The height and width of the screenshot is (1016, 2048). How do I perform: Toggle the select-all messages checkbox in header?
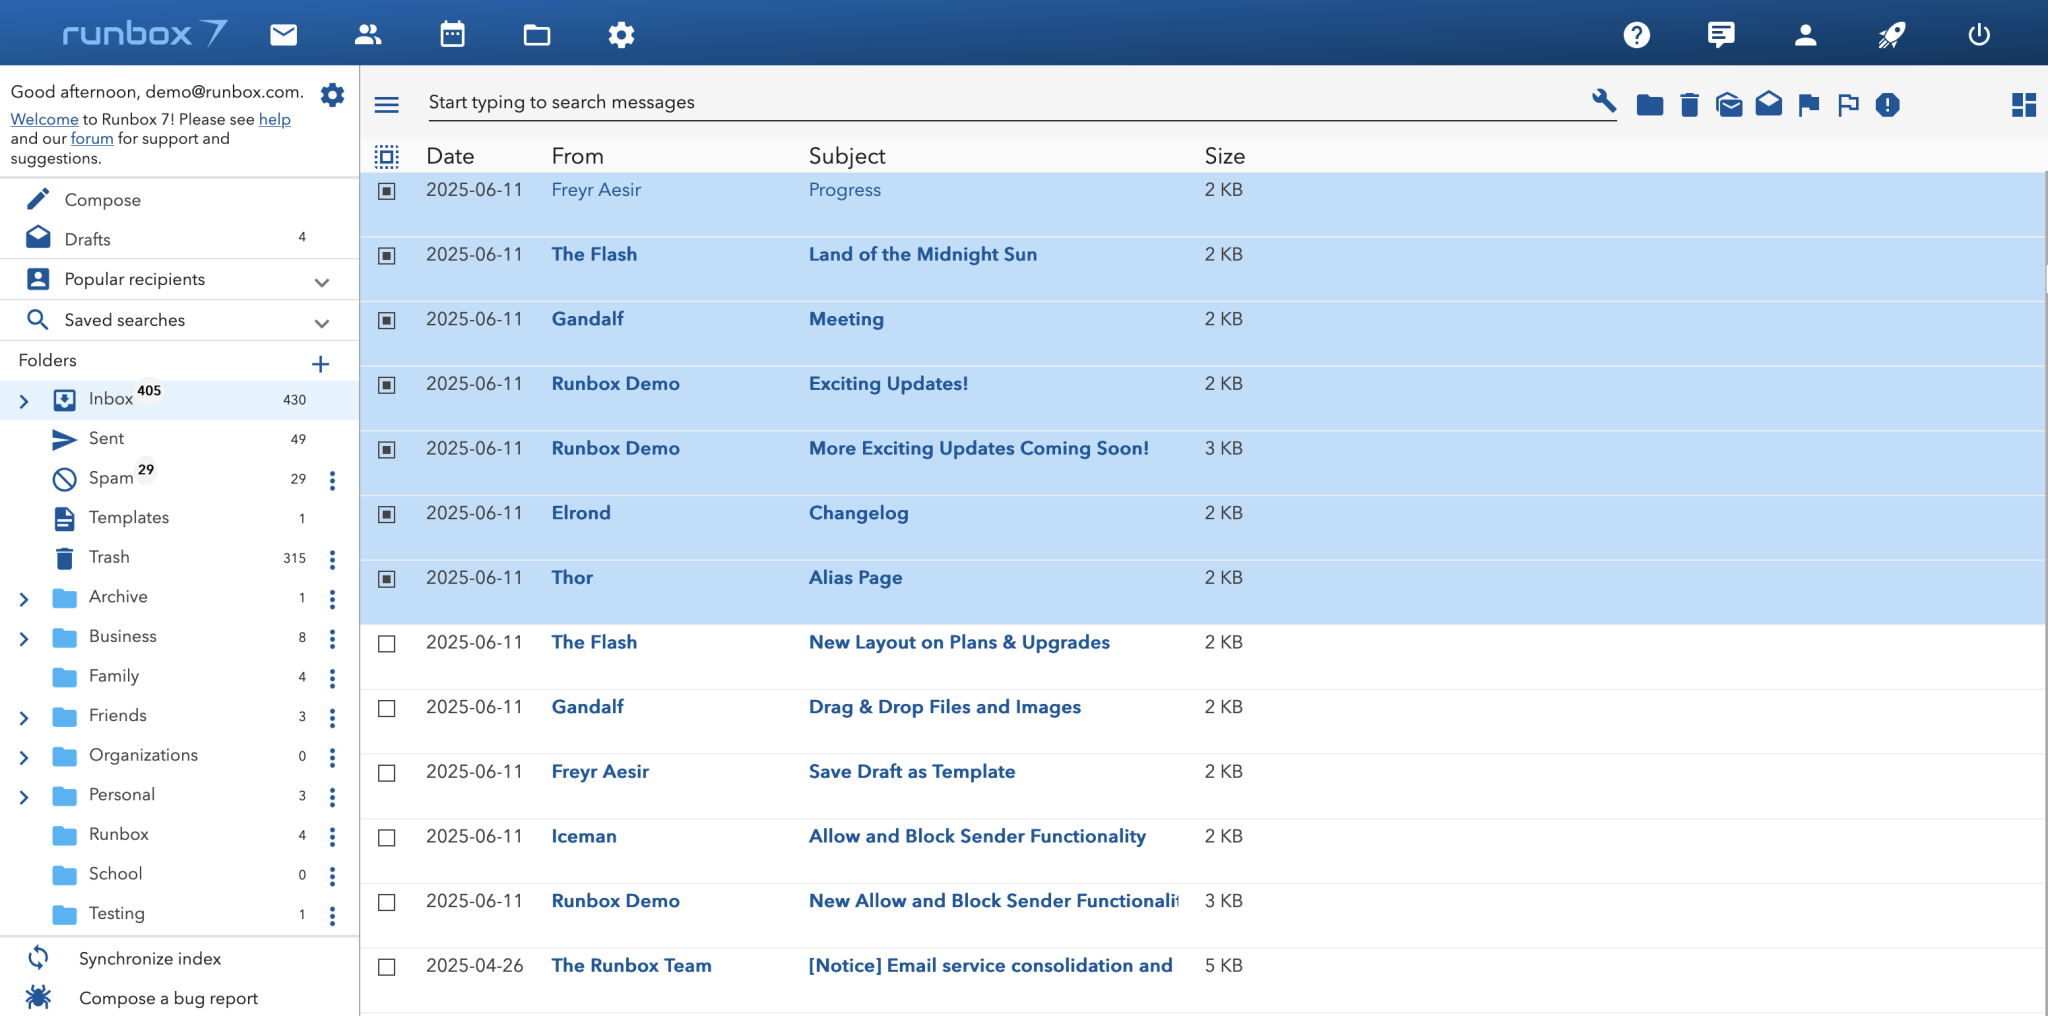pyautogui.click(x=387, y=156)
